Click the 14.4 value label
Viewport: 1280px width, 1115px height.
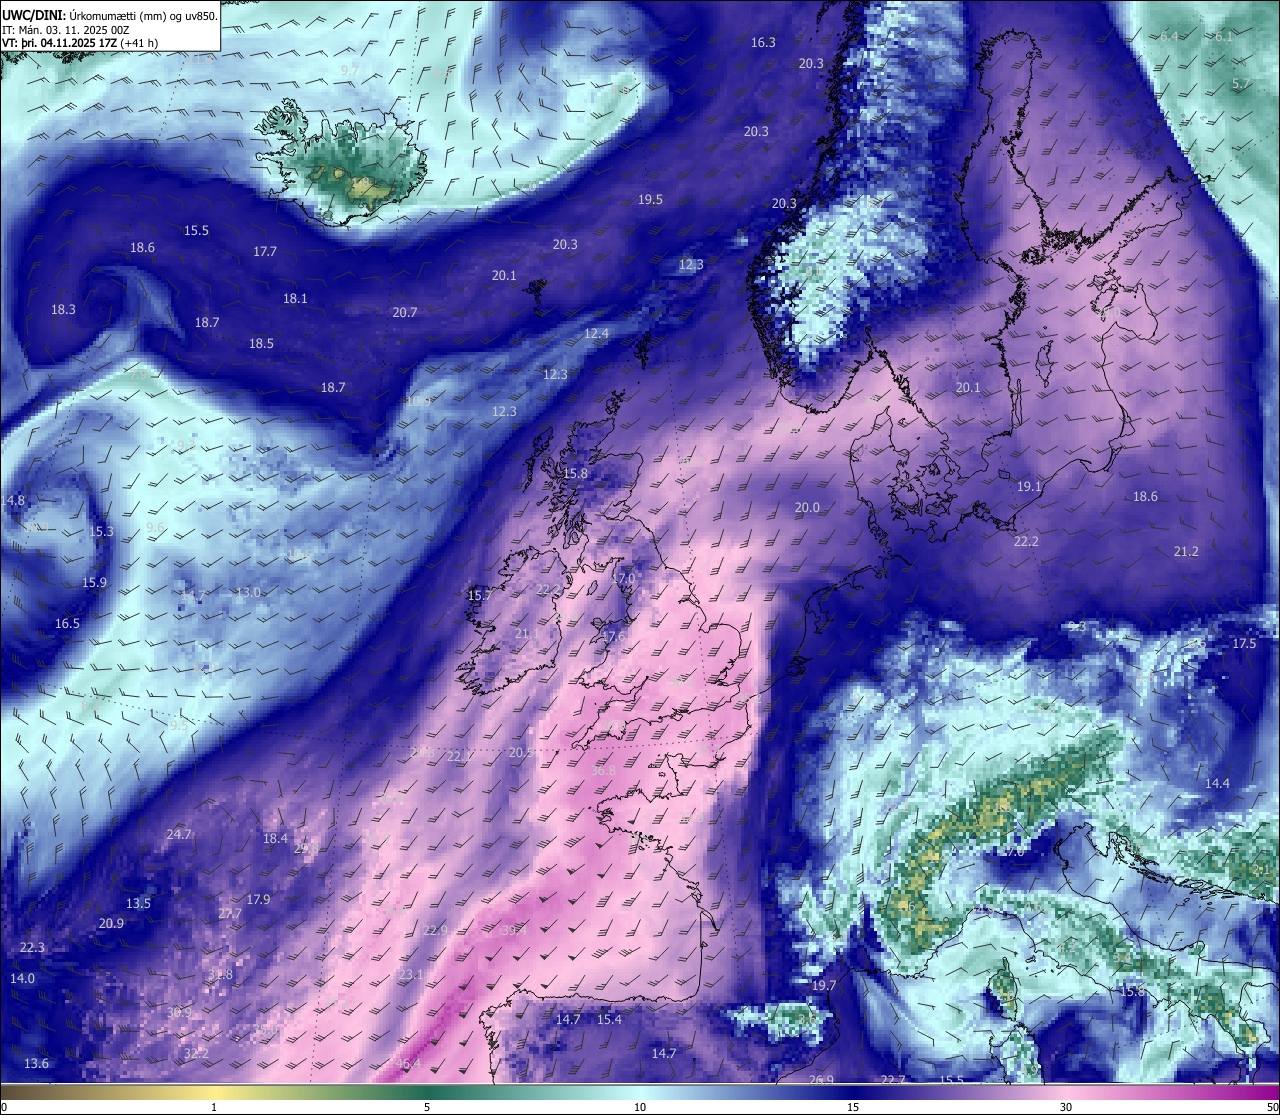(x=1217, y=784)
